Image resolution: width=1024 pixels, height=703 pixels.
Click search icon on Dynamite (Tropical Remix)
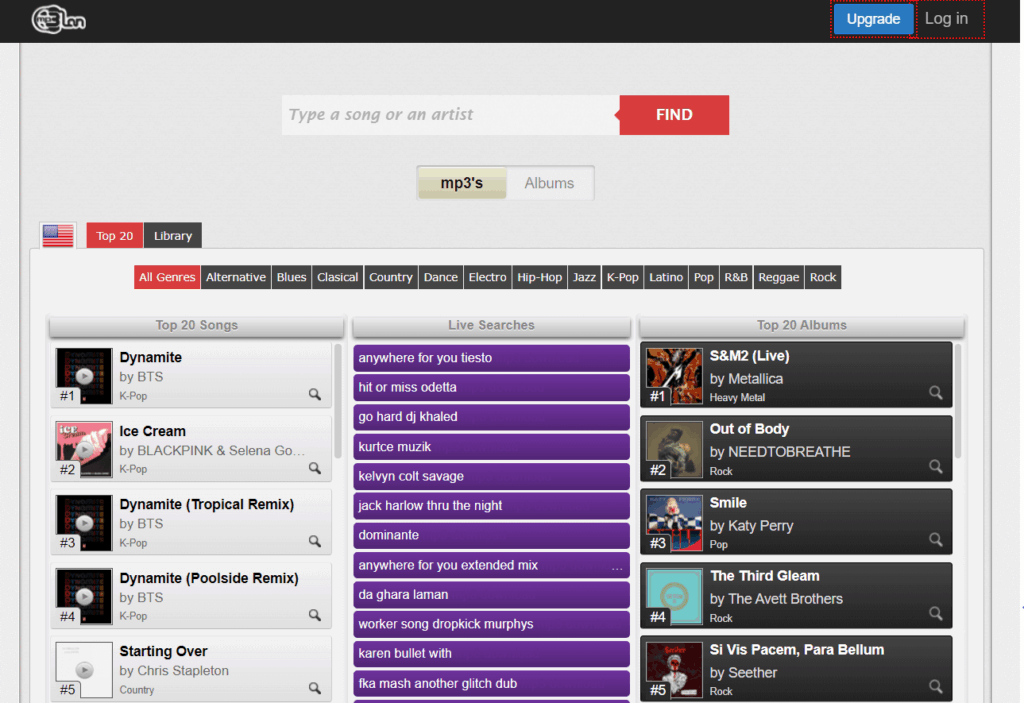(x=315, y=541)
